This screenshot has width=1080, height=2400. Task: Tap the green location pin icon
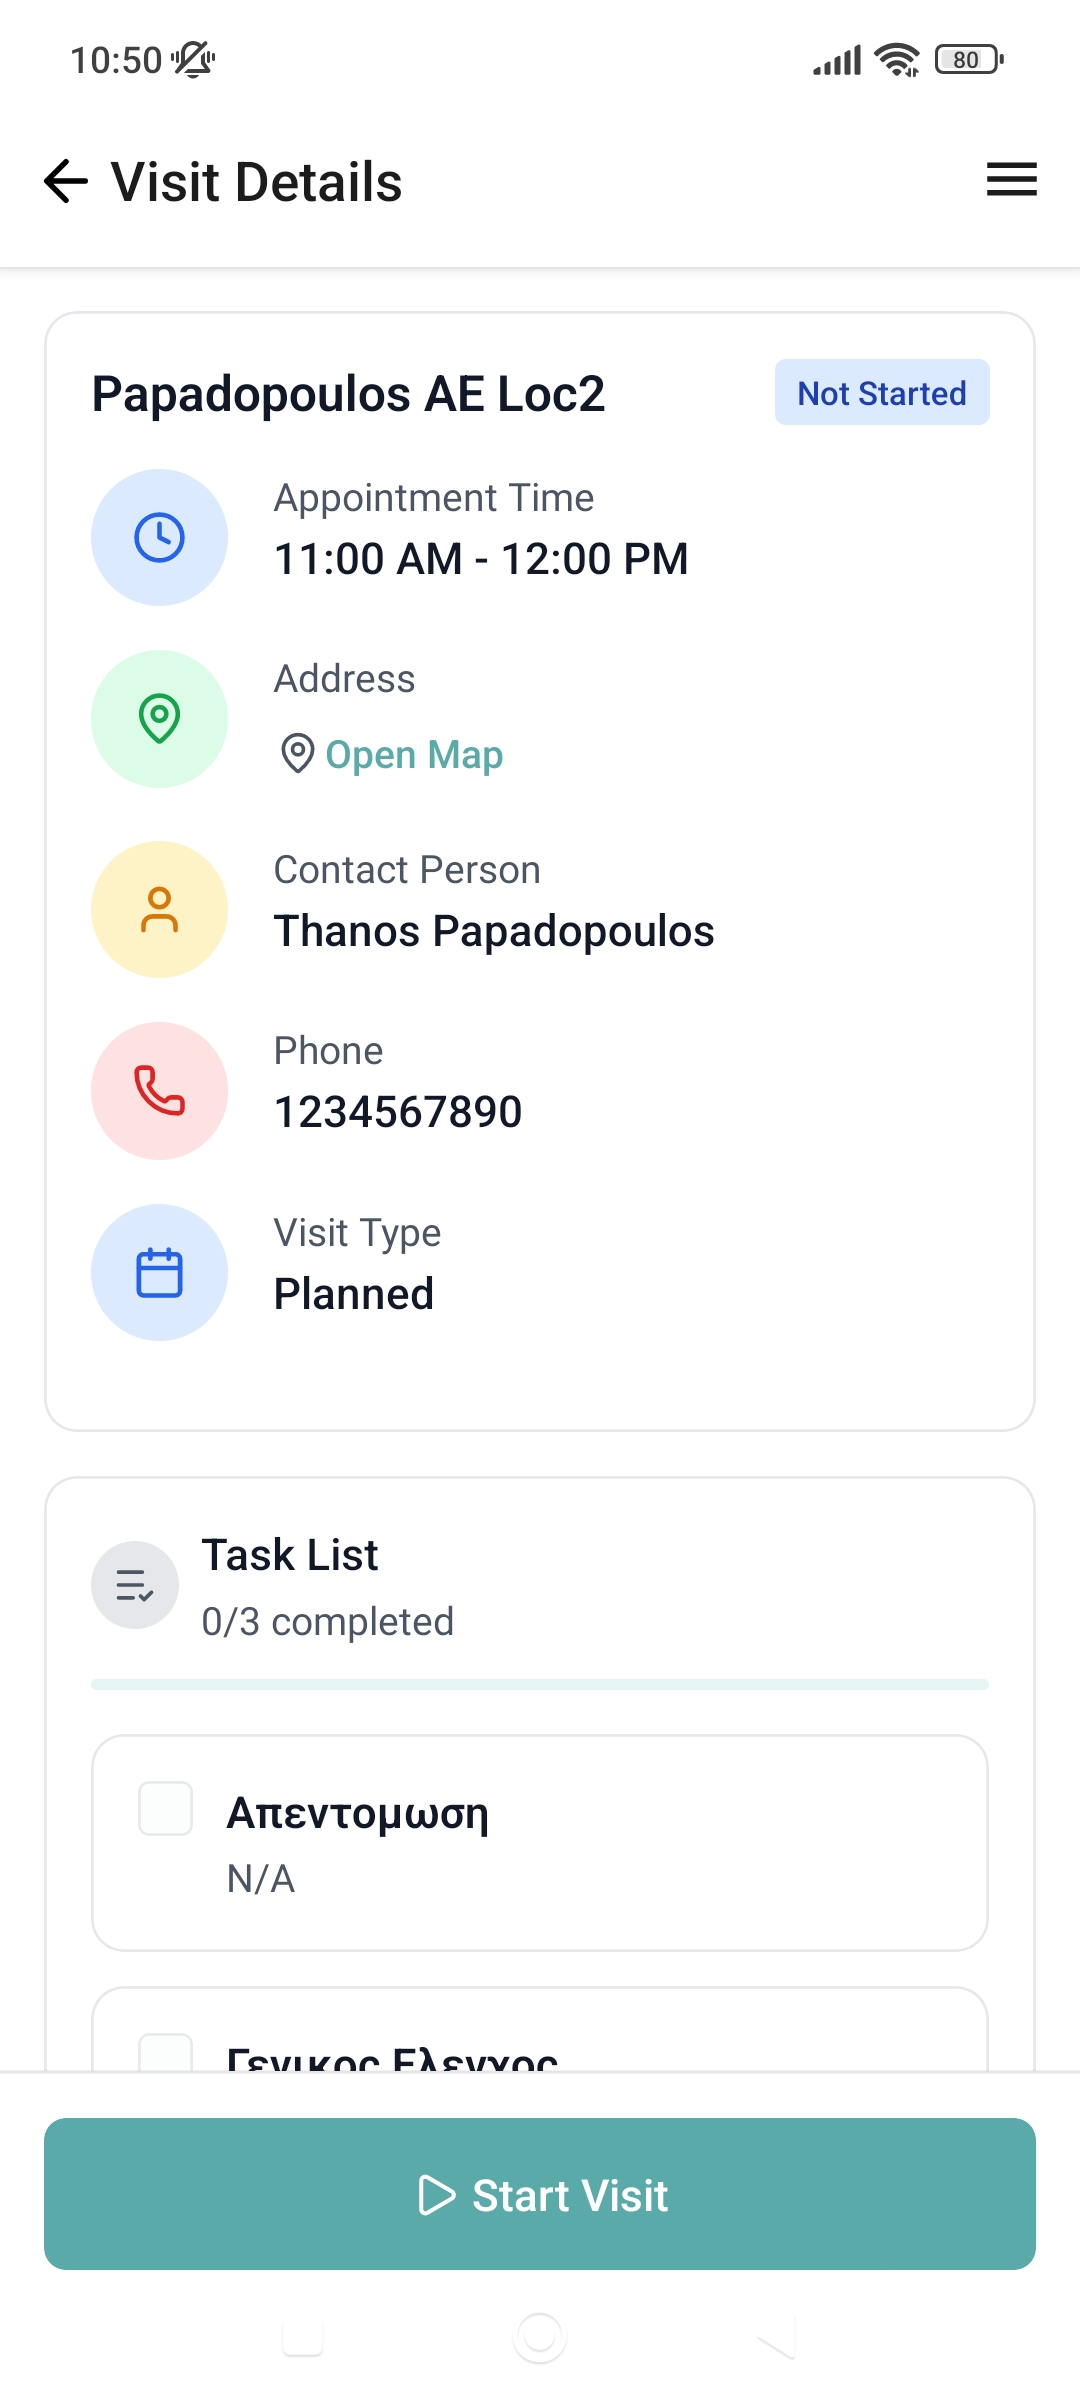159,719
